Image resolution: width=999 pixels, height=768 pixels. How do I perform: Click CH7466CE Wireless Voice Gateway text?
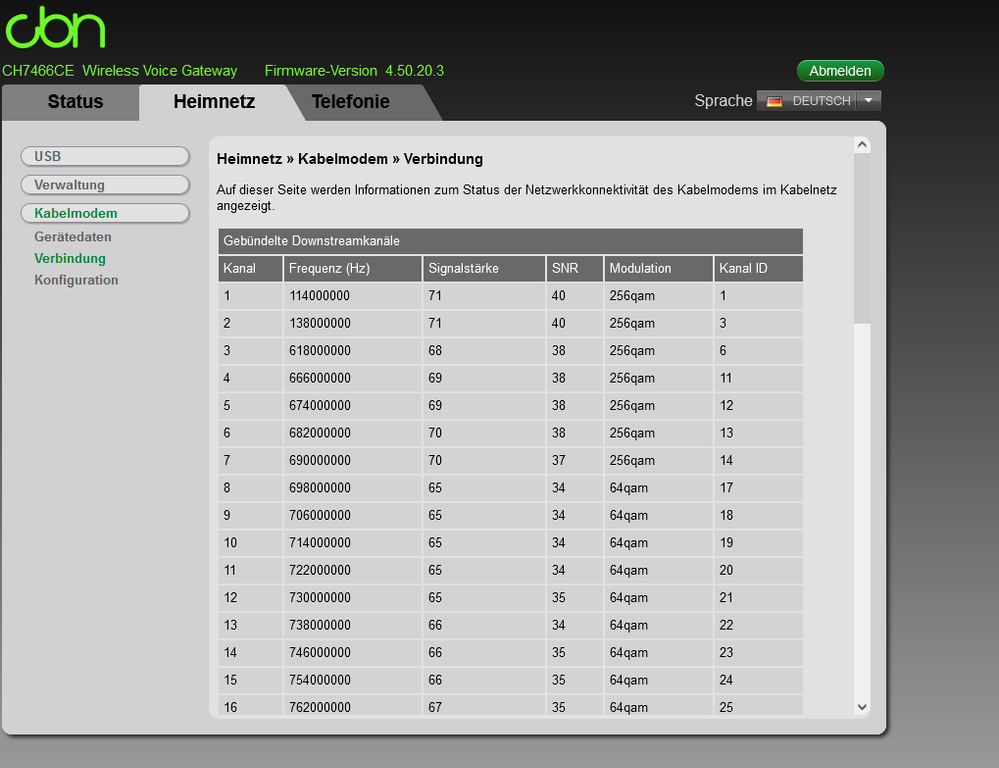tap(120, 71)
